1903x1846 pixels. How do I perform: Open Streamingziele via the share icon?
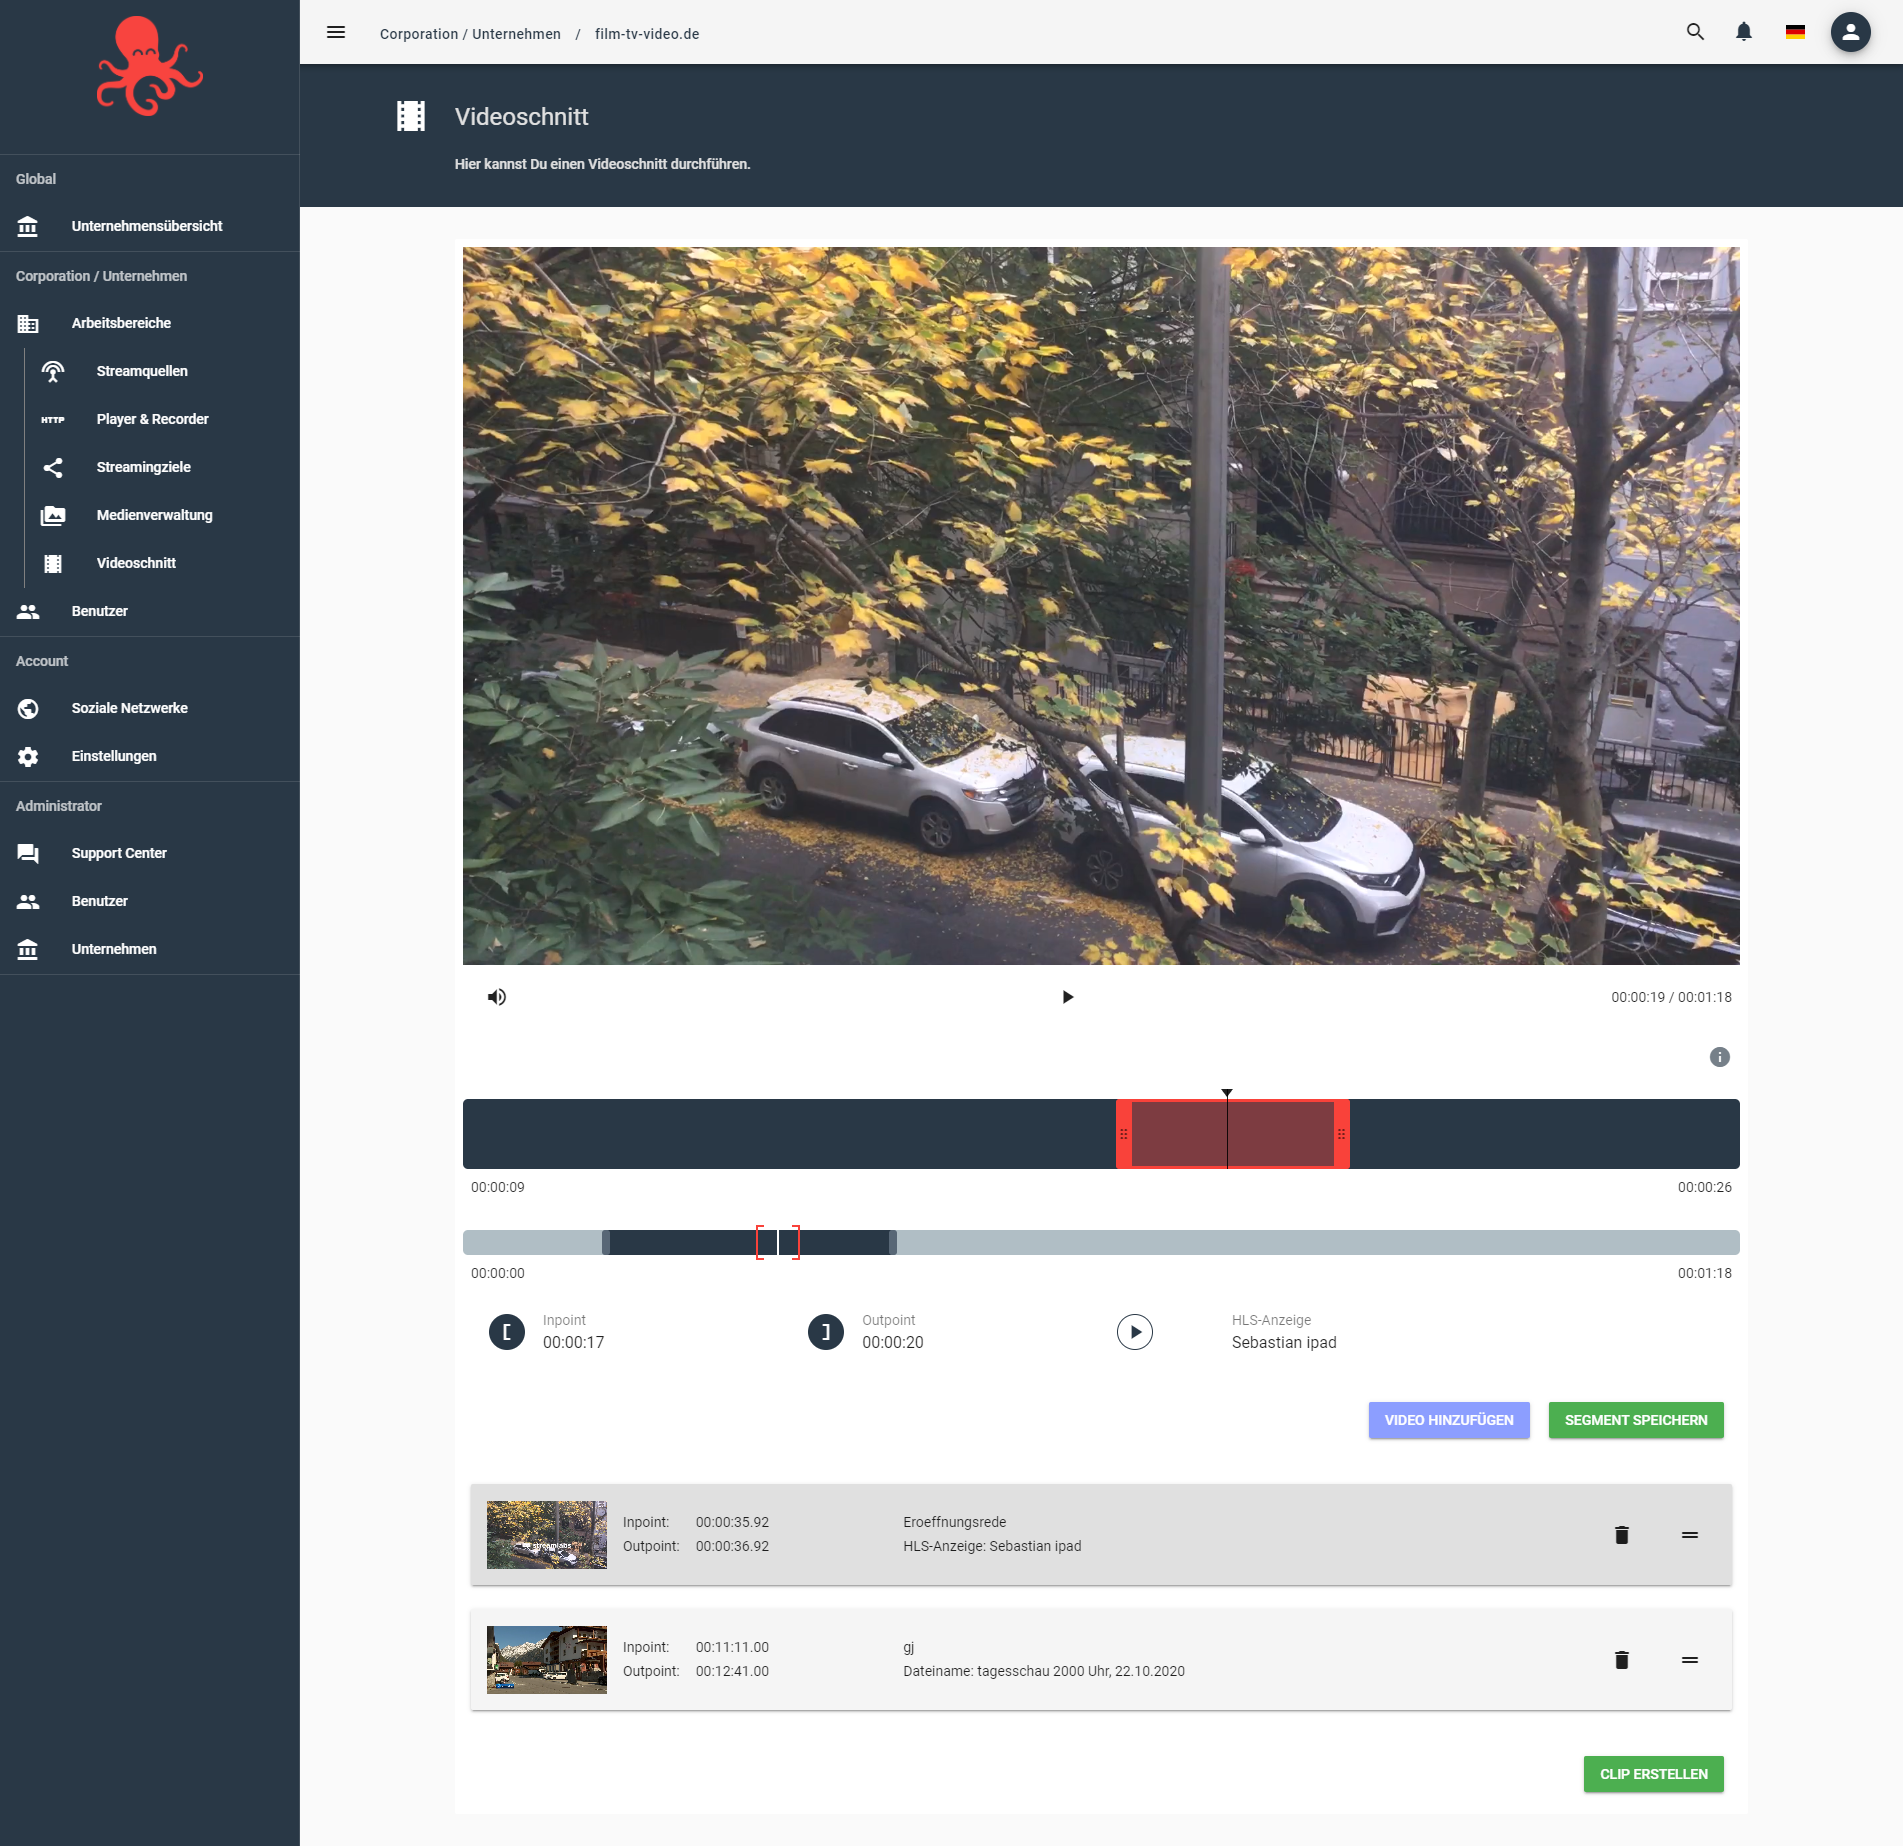pyautogui.click(x=53, y=466)
